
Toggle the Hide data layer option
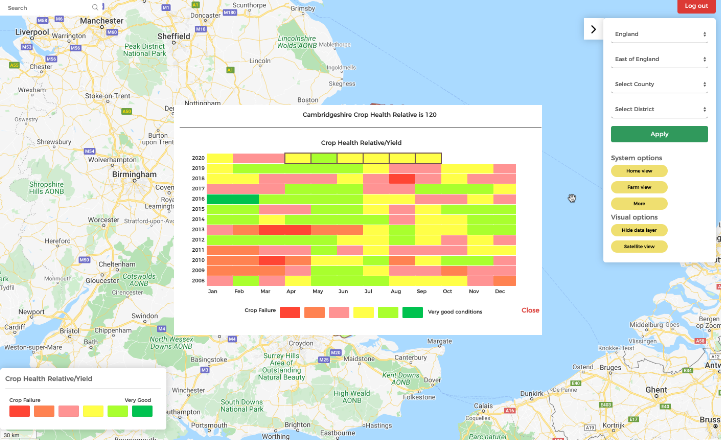click(x=639, y=230)
